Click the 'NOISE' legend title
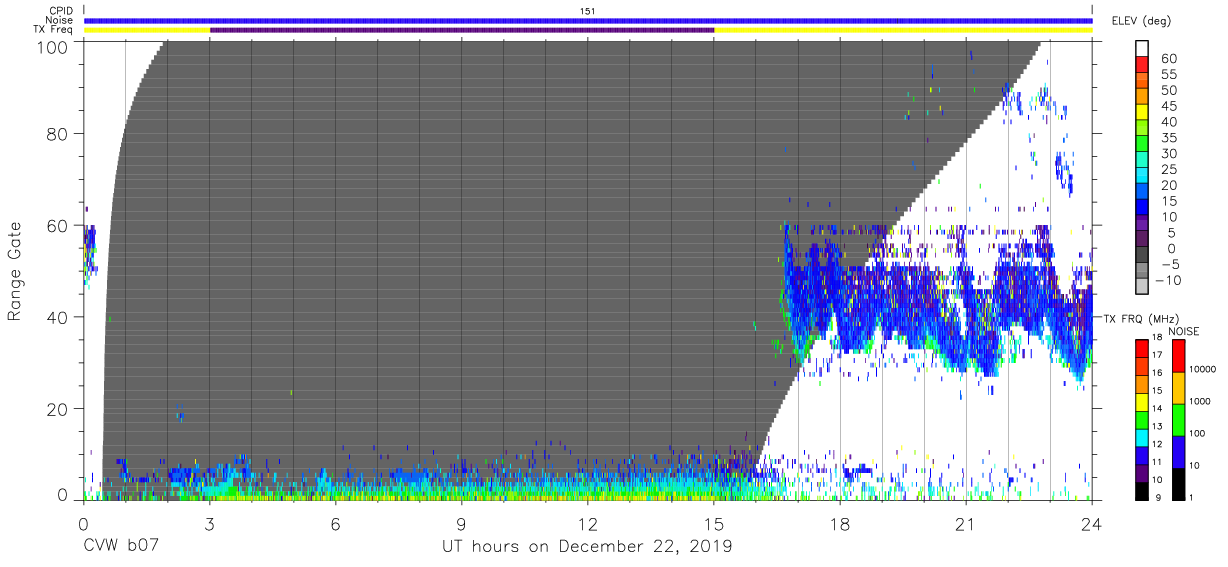The height and width of the screenshot is (567, 1228). (1184, 331)
